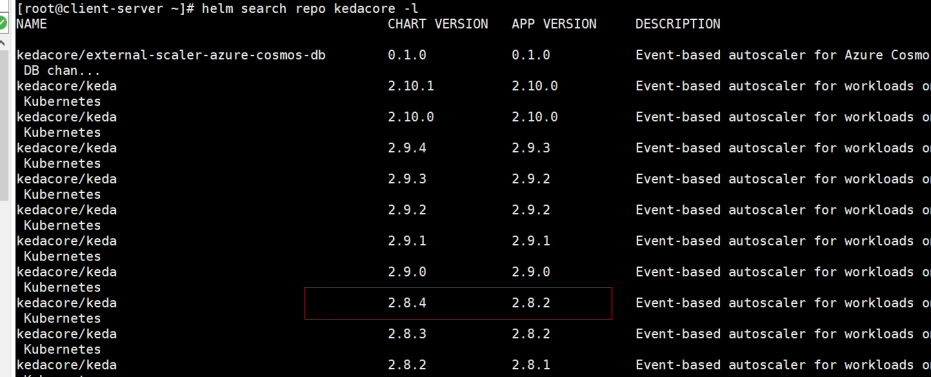931x377 pixels.
Task: Click chart version 2.9.3 in CHART VERSION column
Action: (407, 179)
